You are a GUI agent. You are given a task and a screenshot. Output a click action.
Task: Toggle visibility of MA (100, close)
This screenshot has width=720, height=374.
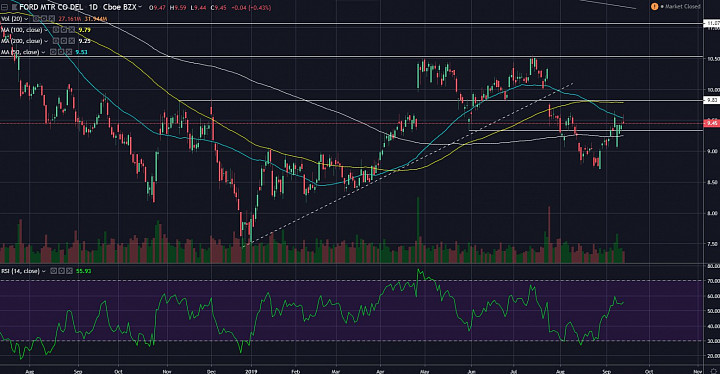point(56,30)
